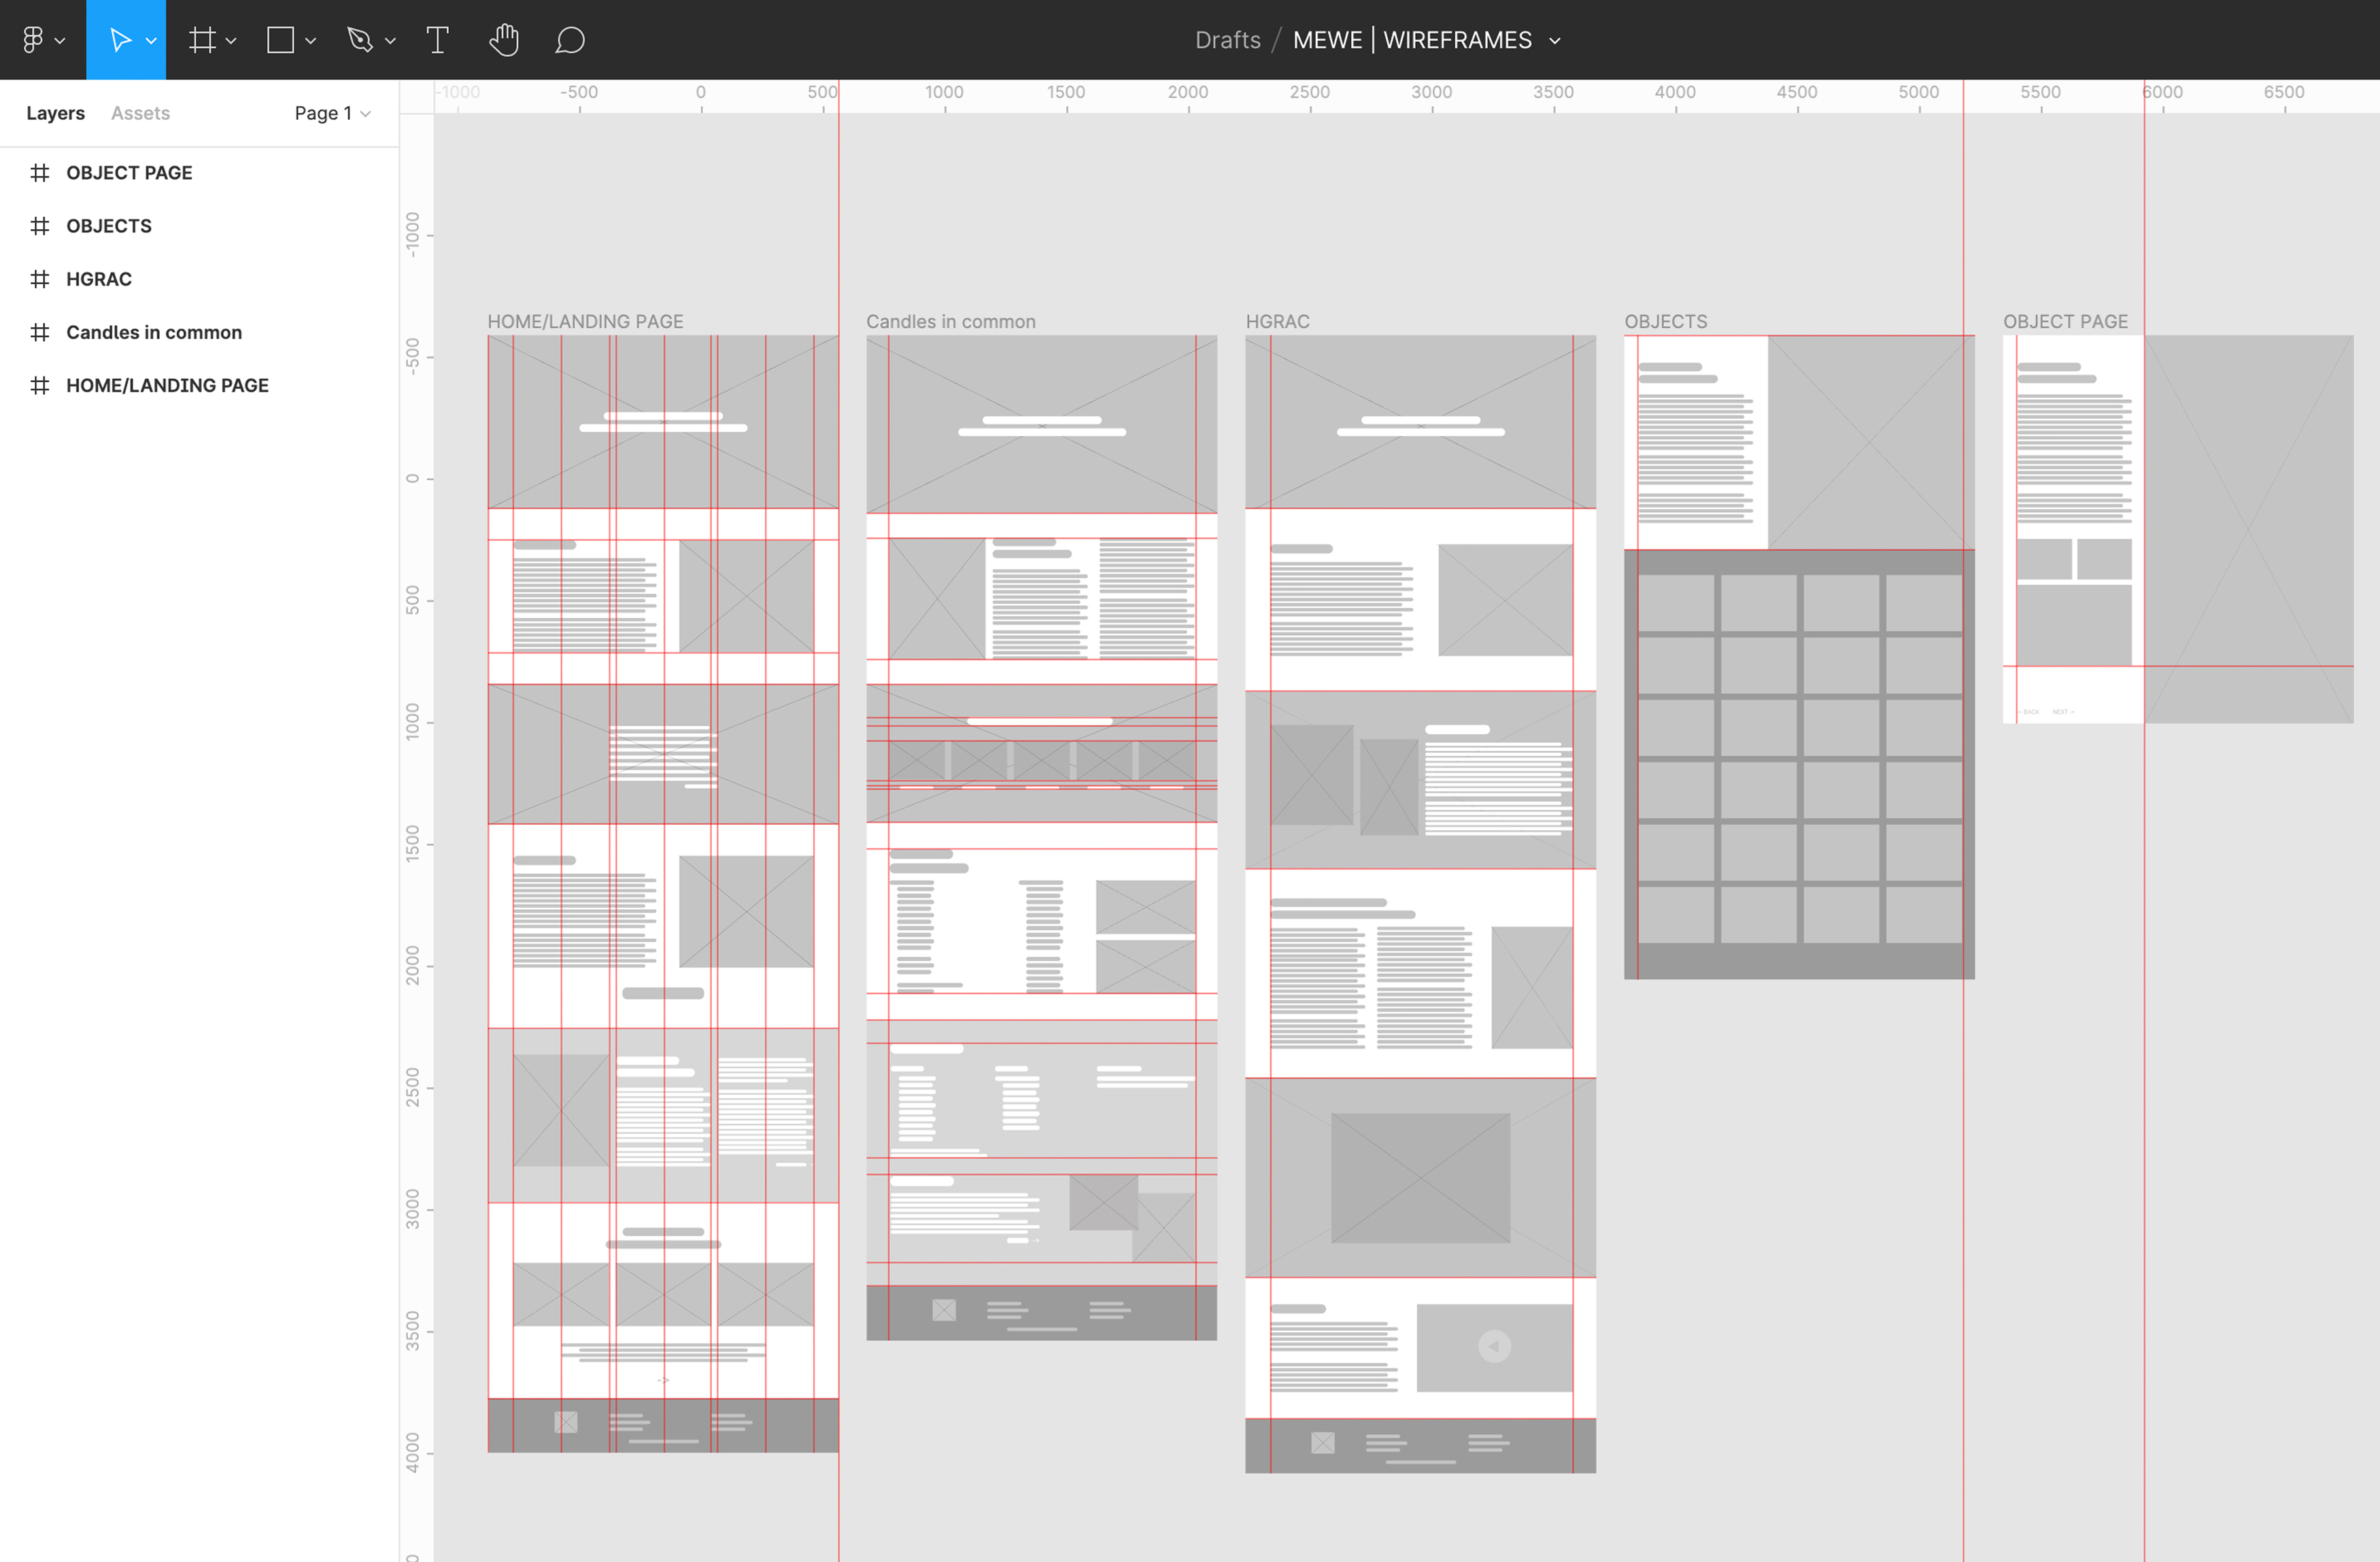Expand the shape tools chevron

pyautogui.click(x=311, y=41)
